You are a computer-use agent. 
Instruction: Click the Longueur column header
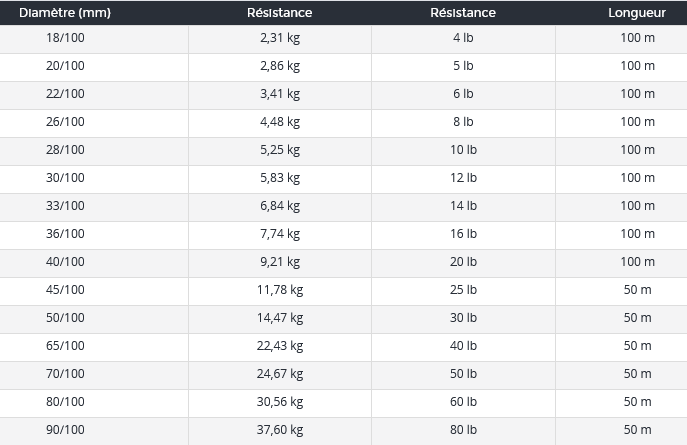pyautogui.click(x=637, y=13)
